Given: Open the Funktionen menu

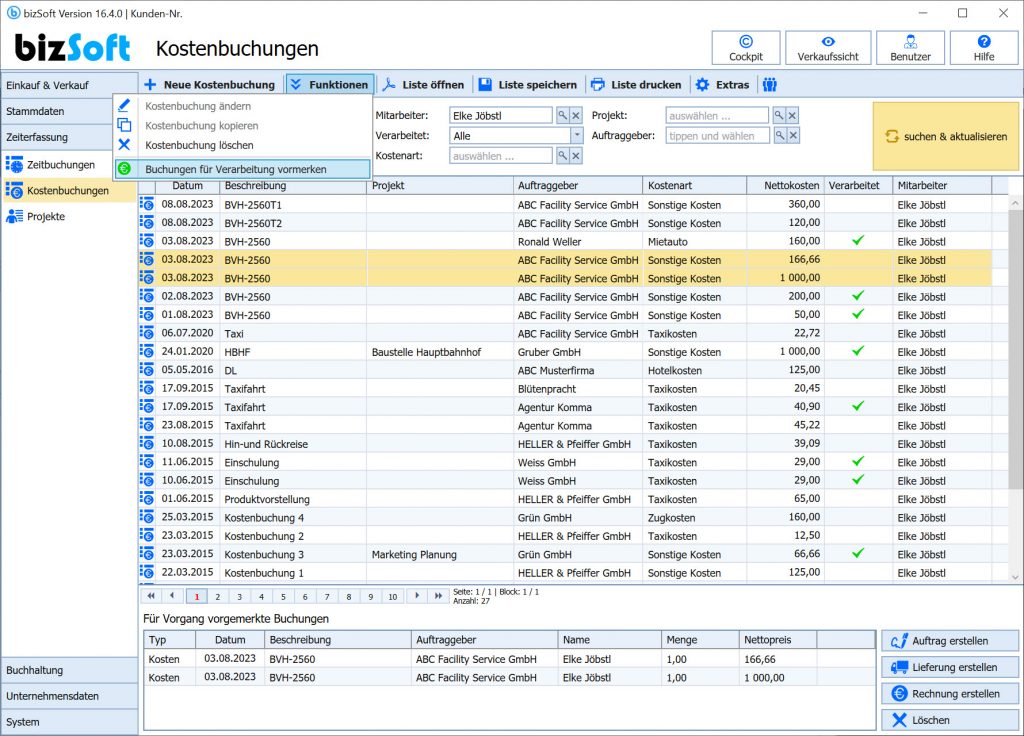Looking at the screenshot, I should click(330, 85).
